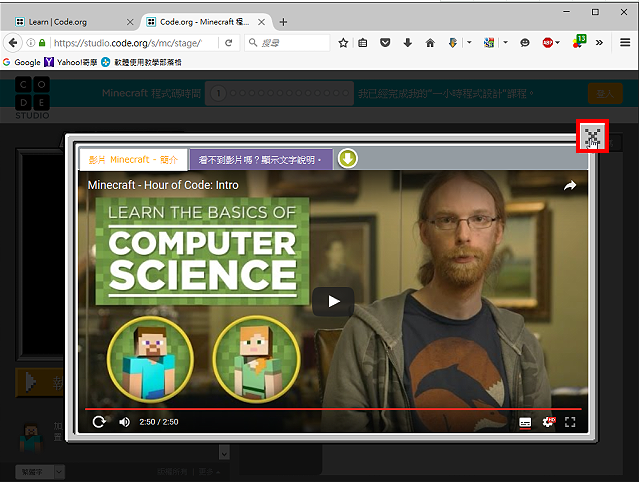Open the downloads arrow icon
The width and height of the screenshot is (643, 485).
click(408, 43)
